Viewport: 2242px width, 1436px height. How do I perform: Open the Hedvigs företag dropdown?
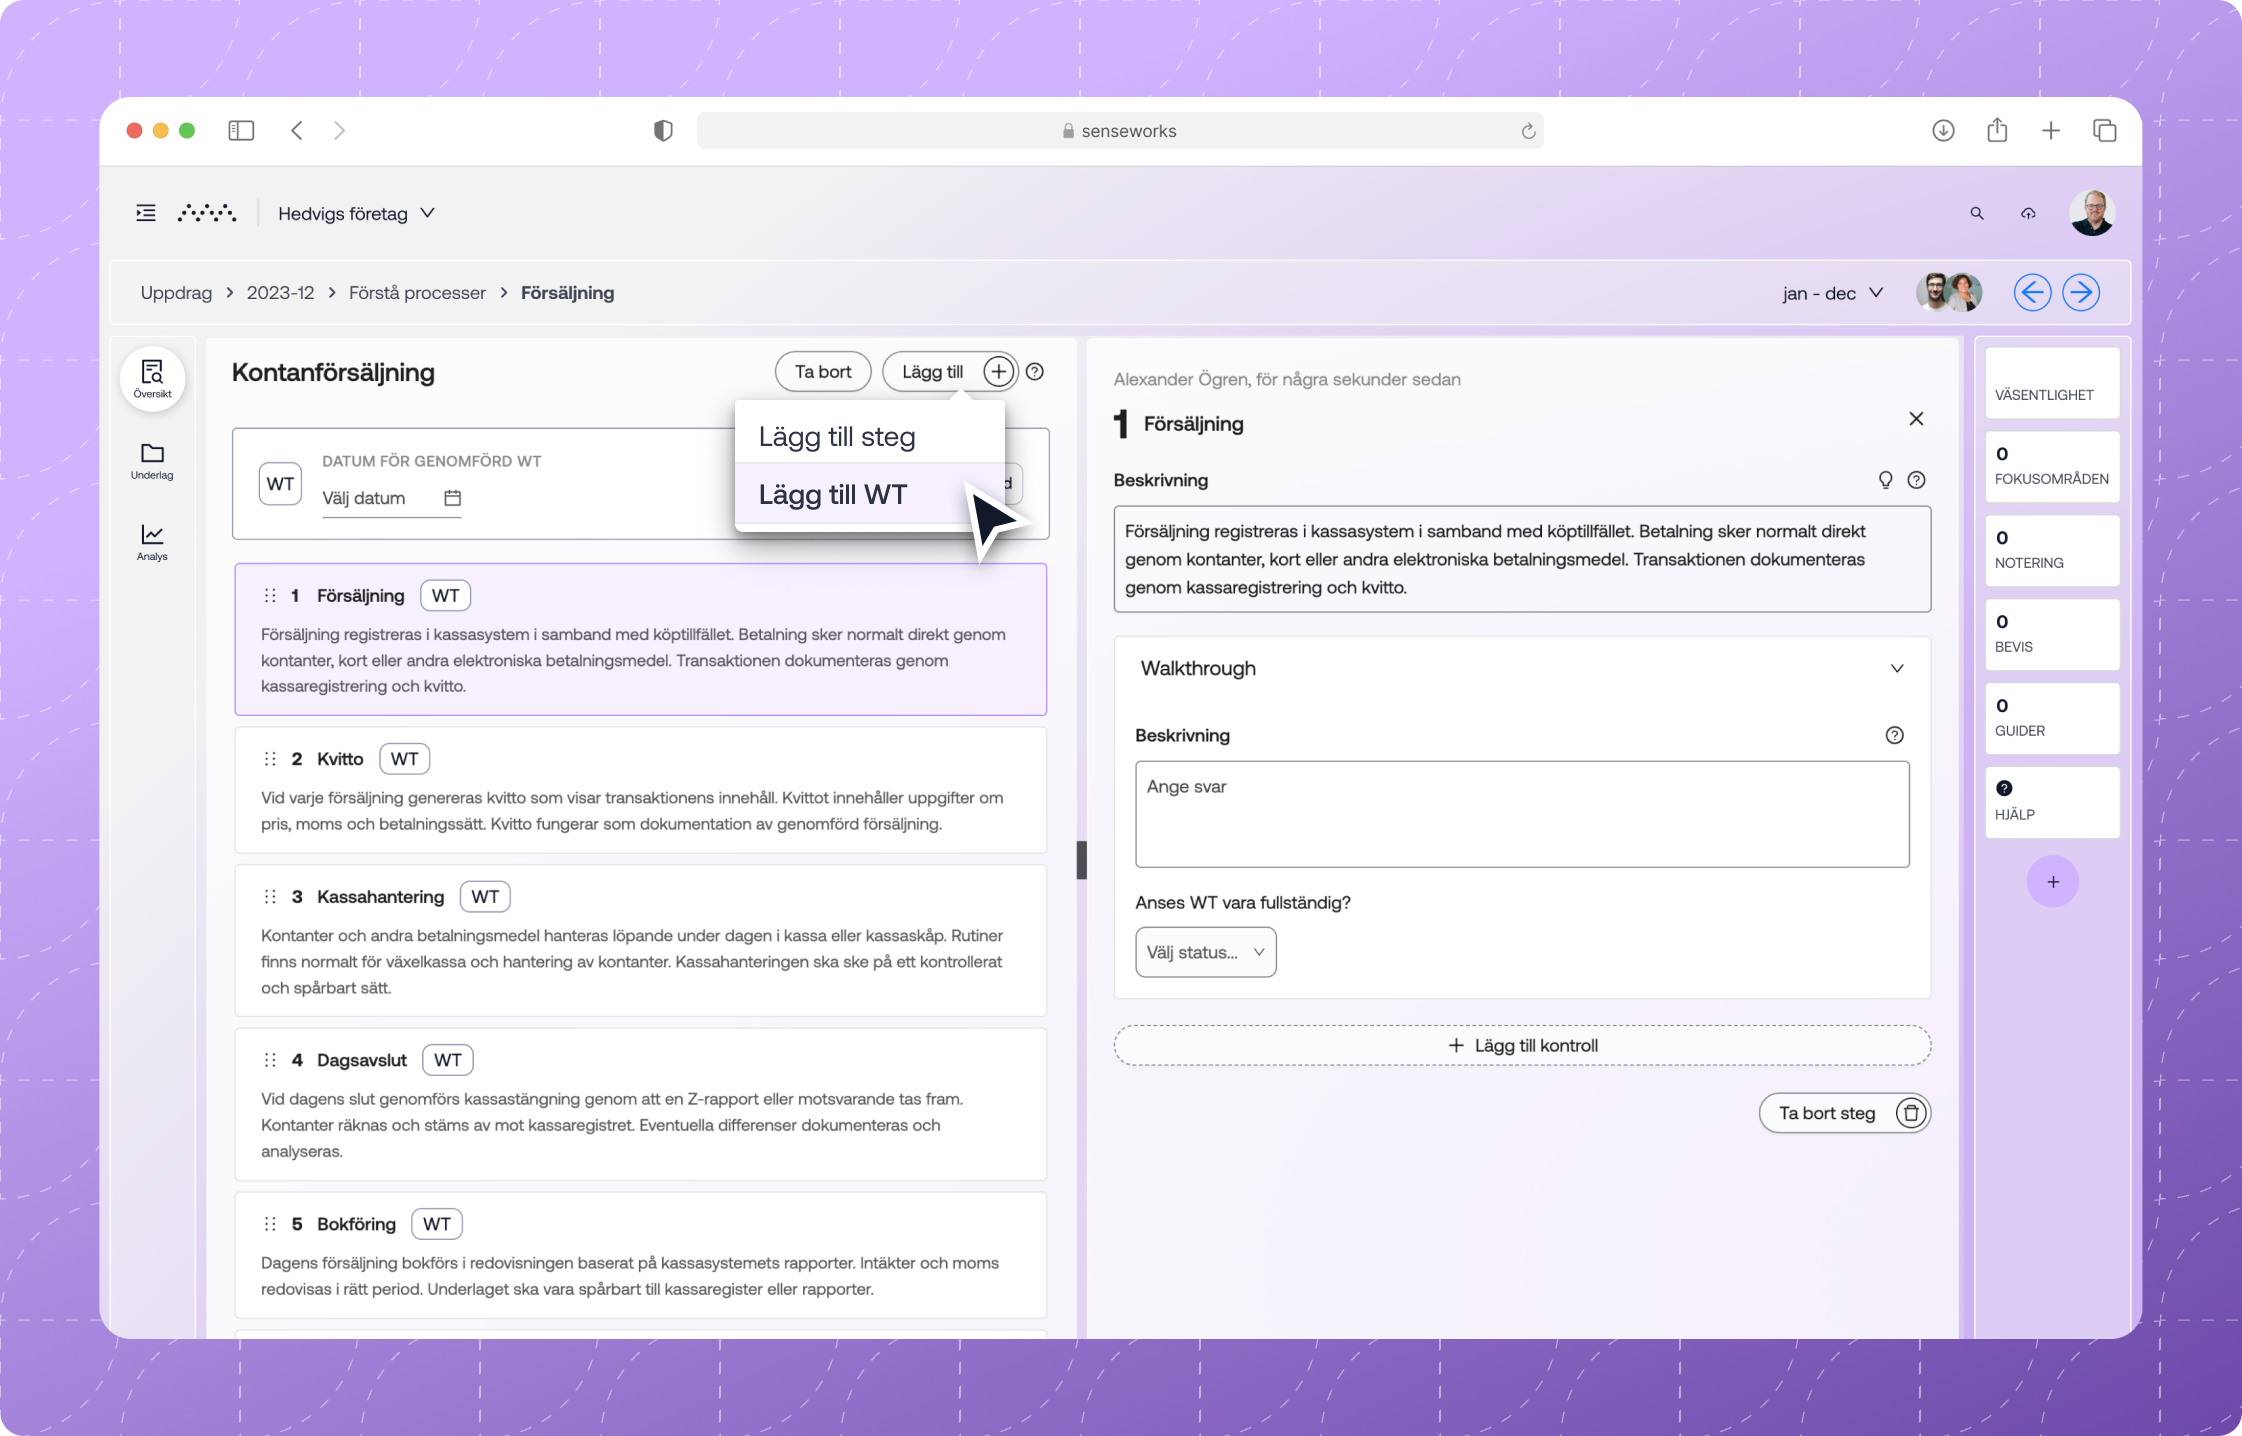click(355, 213)
